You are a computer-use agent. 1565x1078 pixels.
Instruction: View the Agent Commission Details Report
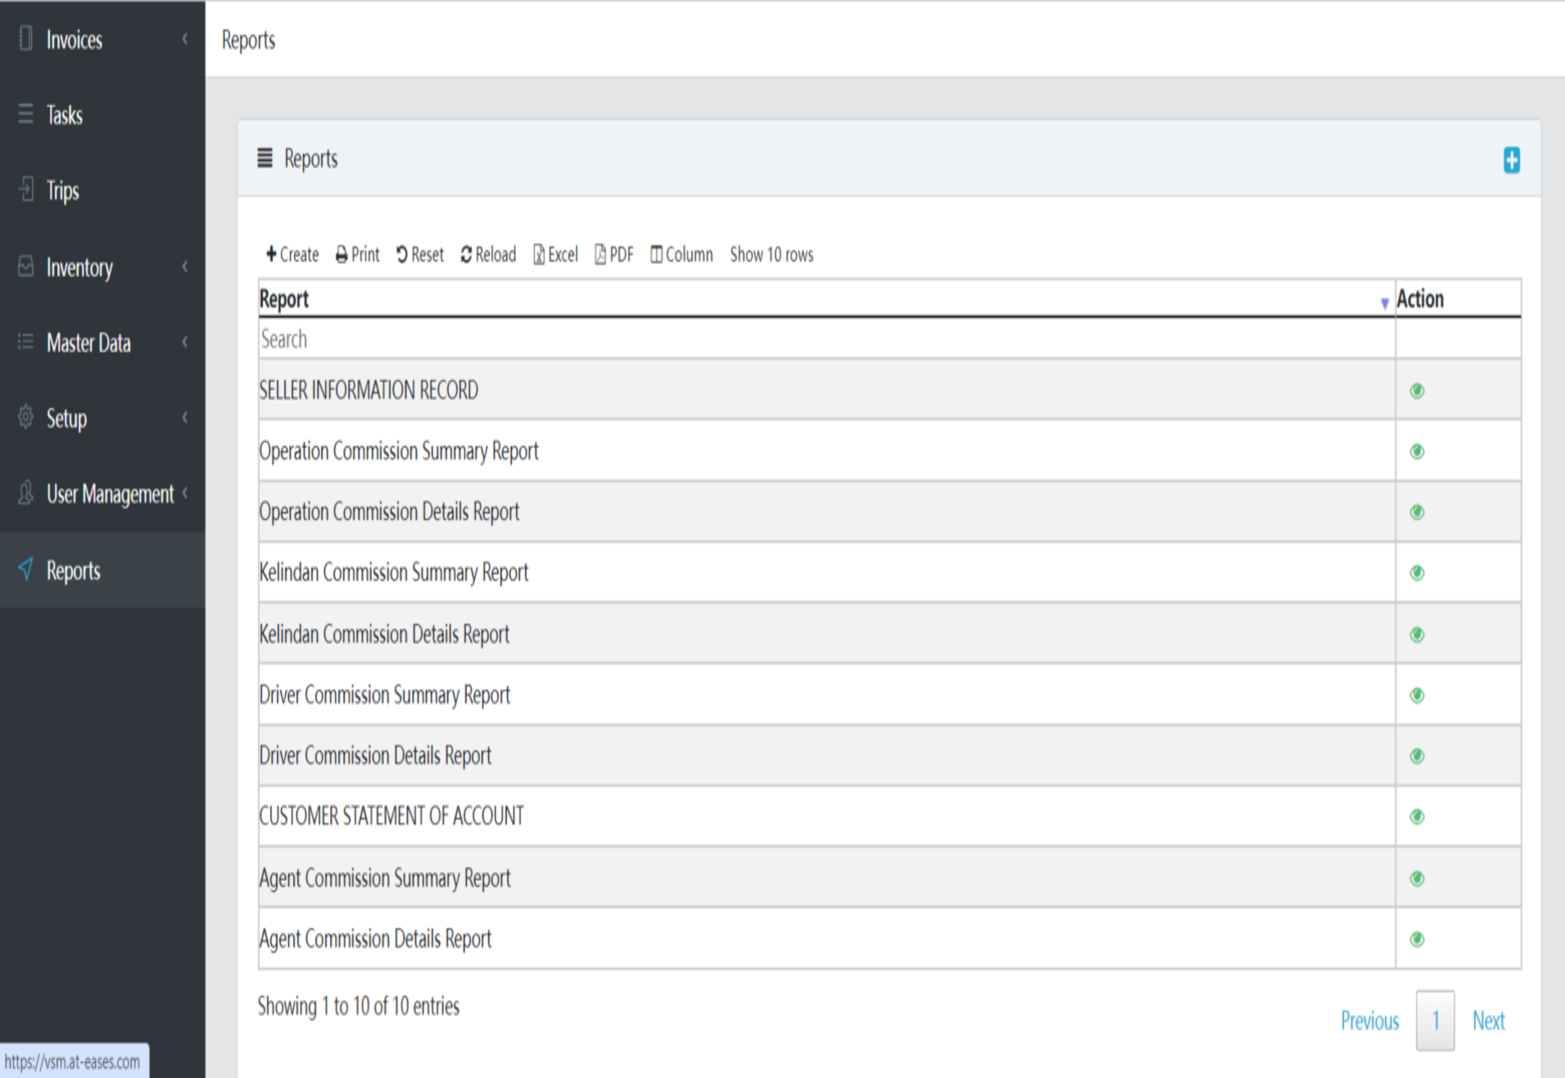1416,939
